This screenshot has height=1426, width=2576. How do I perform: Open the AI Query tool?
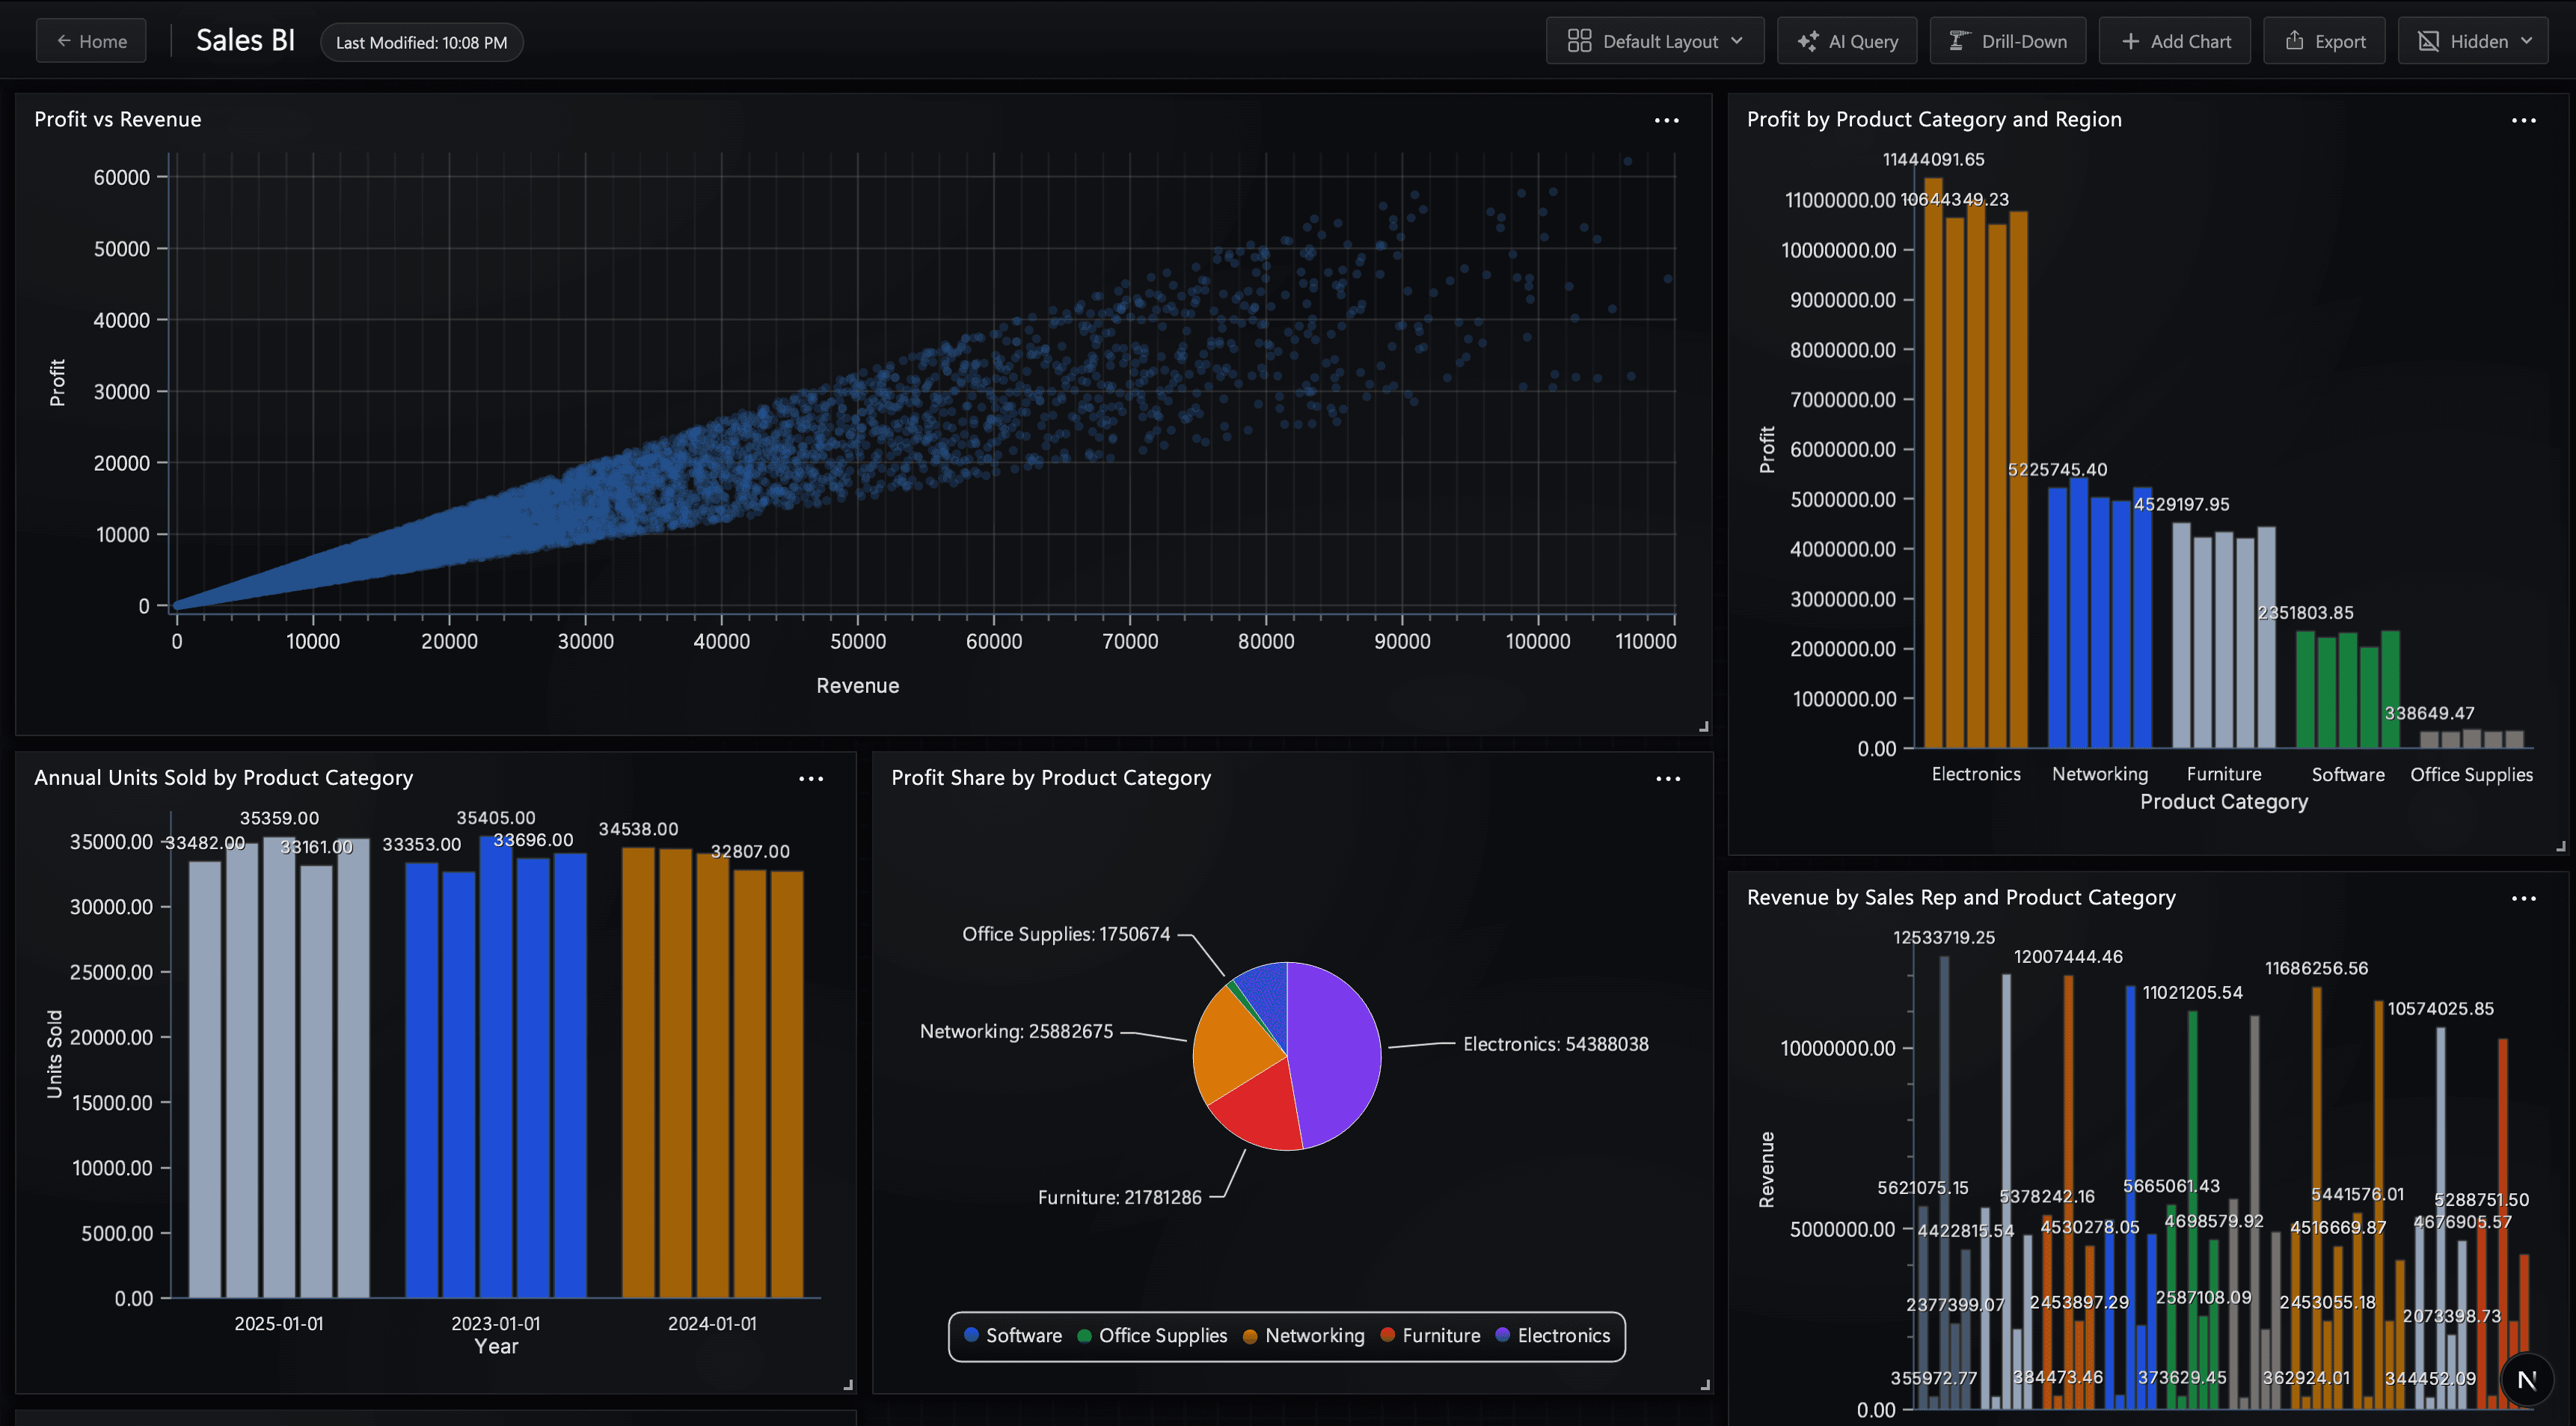pos(1847,41)
